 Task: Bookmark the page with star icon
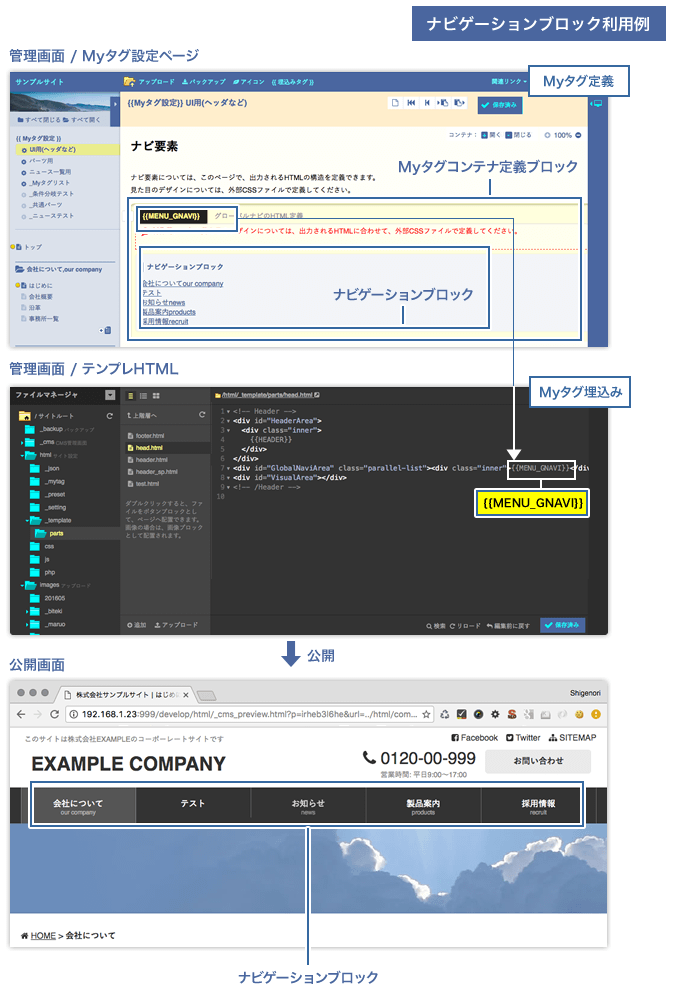pyautogui.click(x=427, y=715)
